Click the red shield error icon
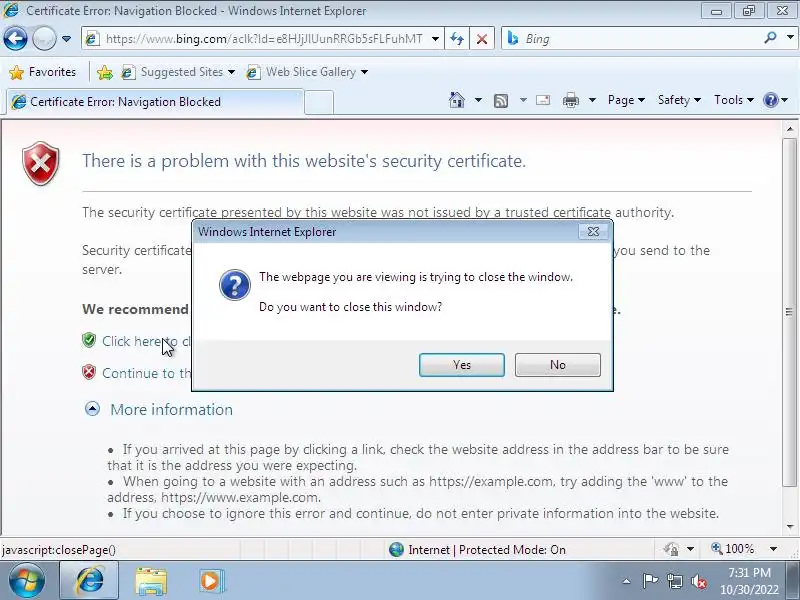Image resolution: width=800 pixels, height=600 pixels. [41, 164]
